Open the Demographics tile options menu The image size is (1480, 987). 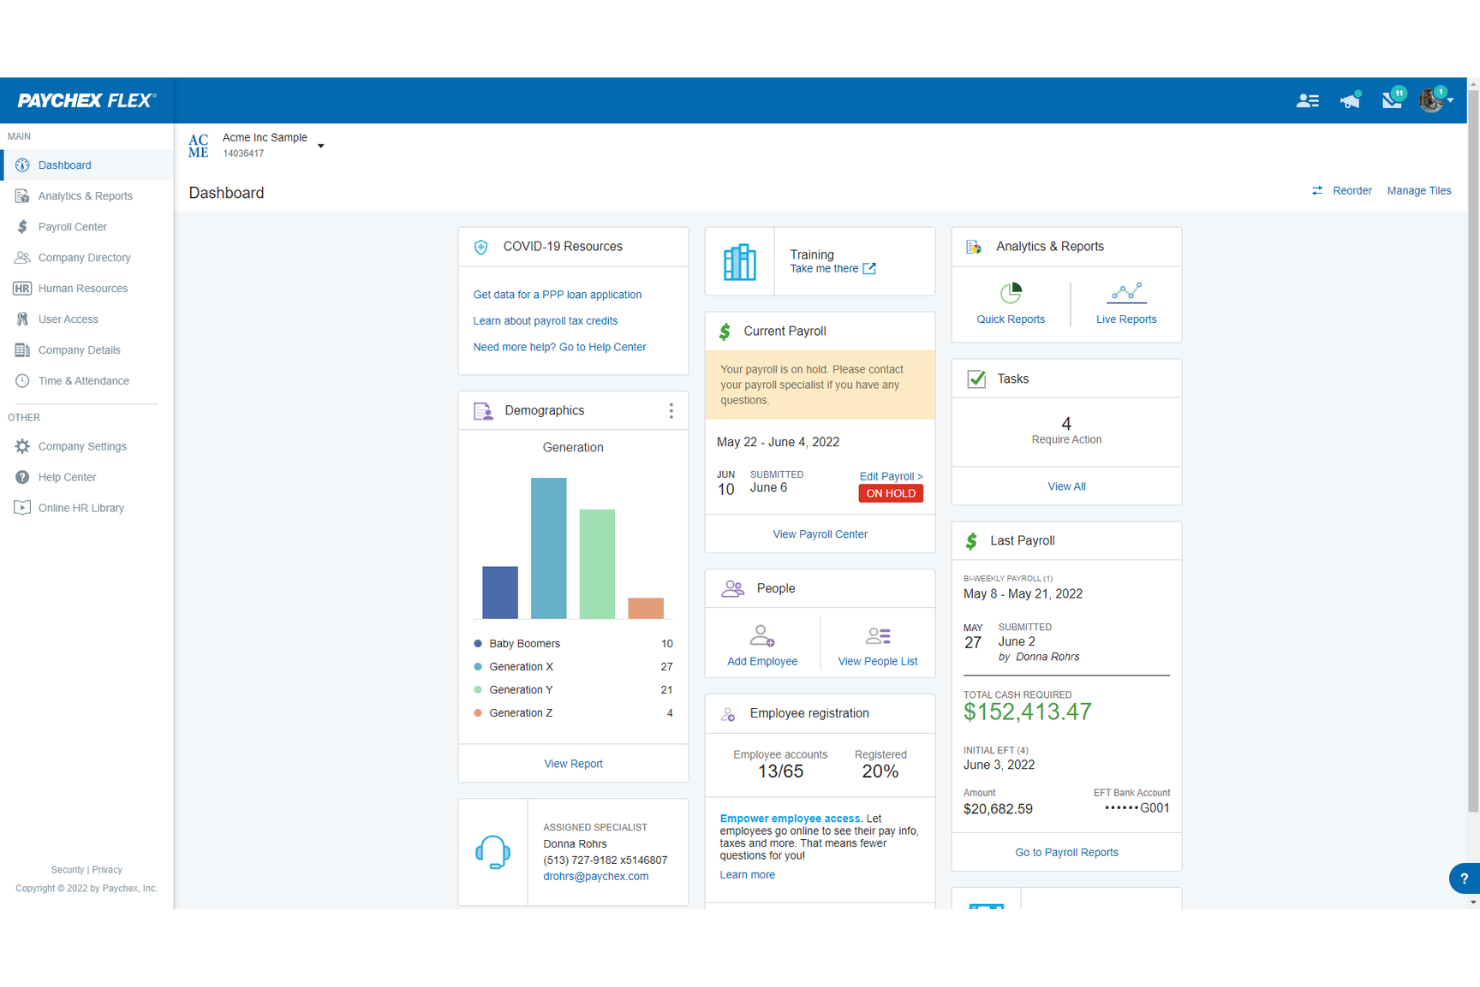tap(671, 410)
